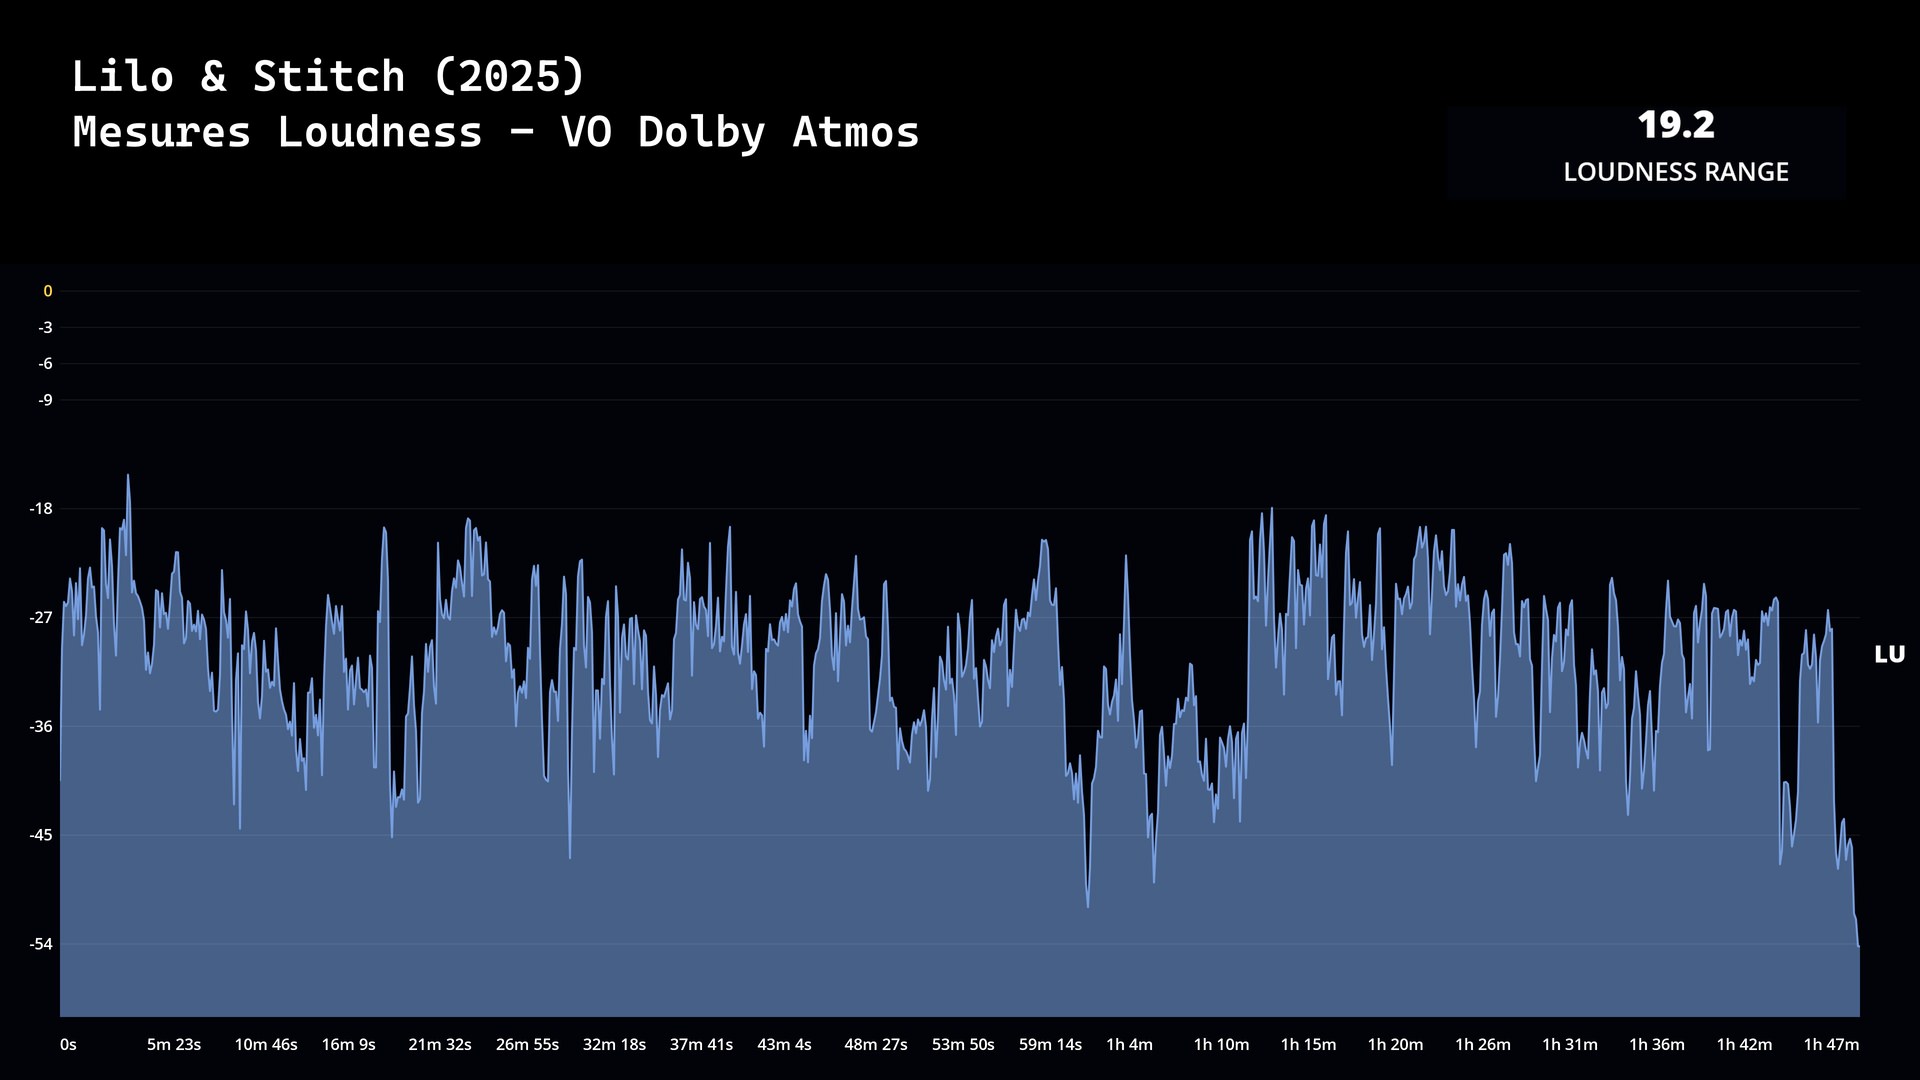Click the 19.2 loudness range value
This screenshot has height=1080, width=1920.
[1676, 126]
